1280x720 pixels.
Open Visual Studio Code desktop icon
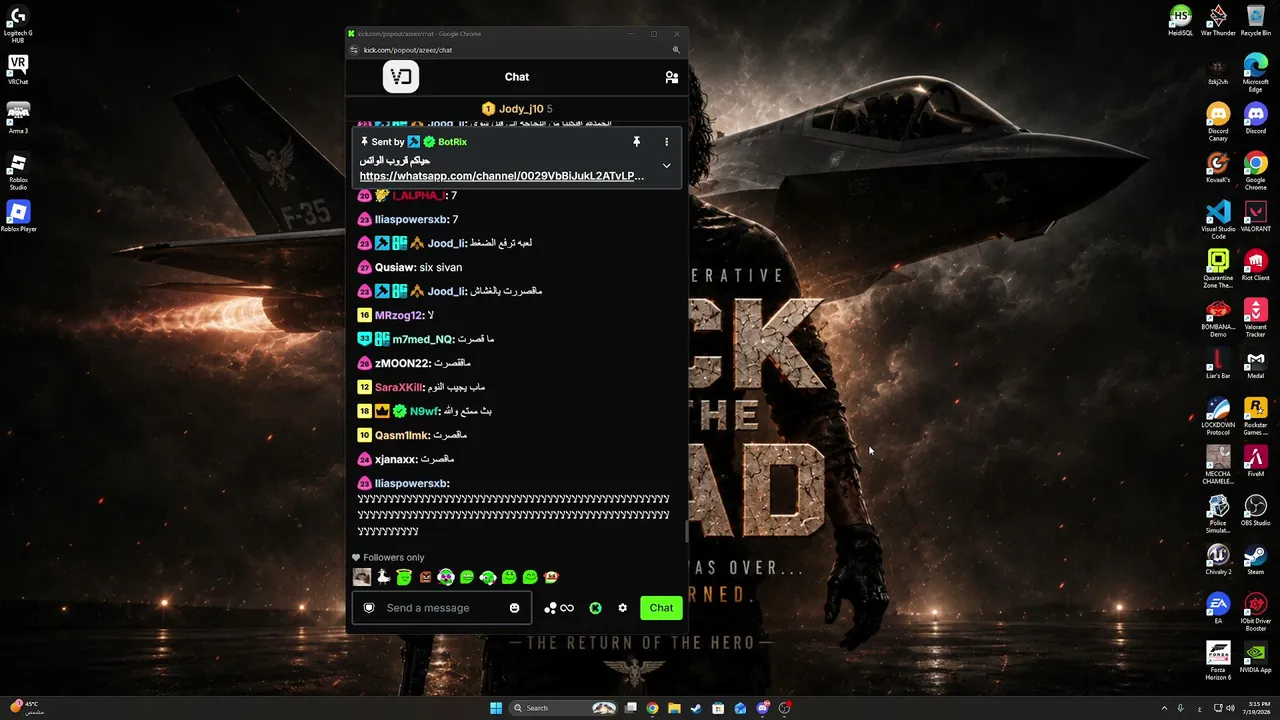tap(1218, 220)
